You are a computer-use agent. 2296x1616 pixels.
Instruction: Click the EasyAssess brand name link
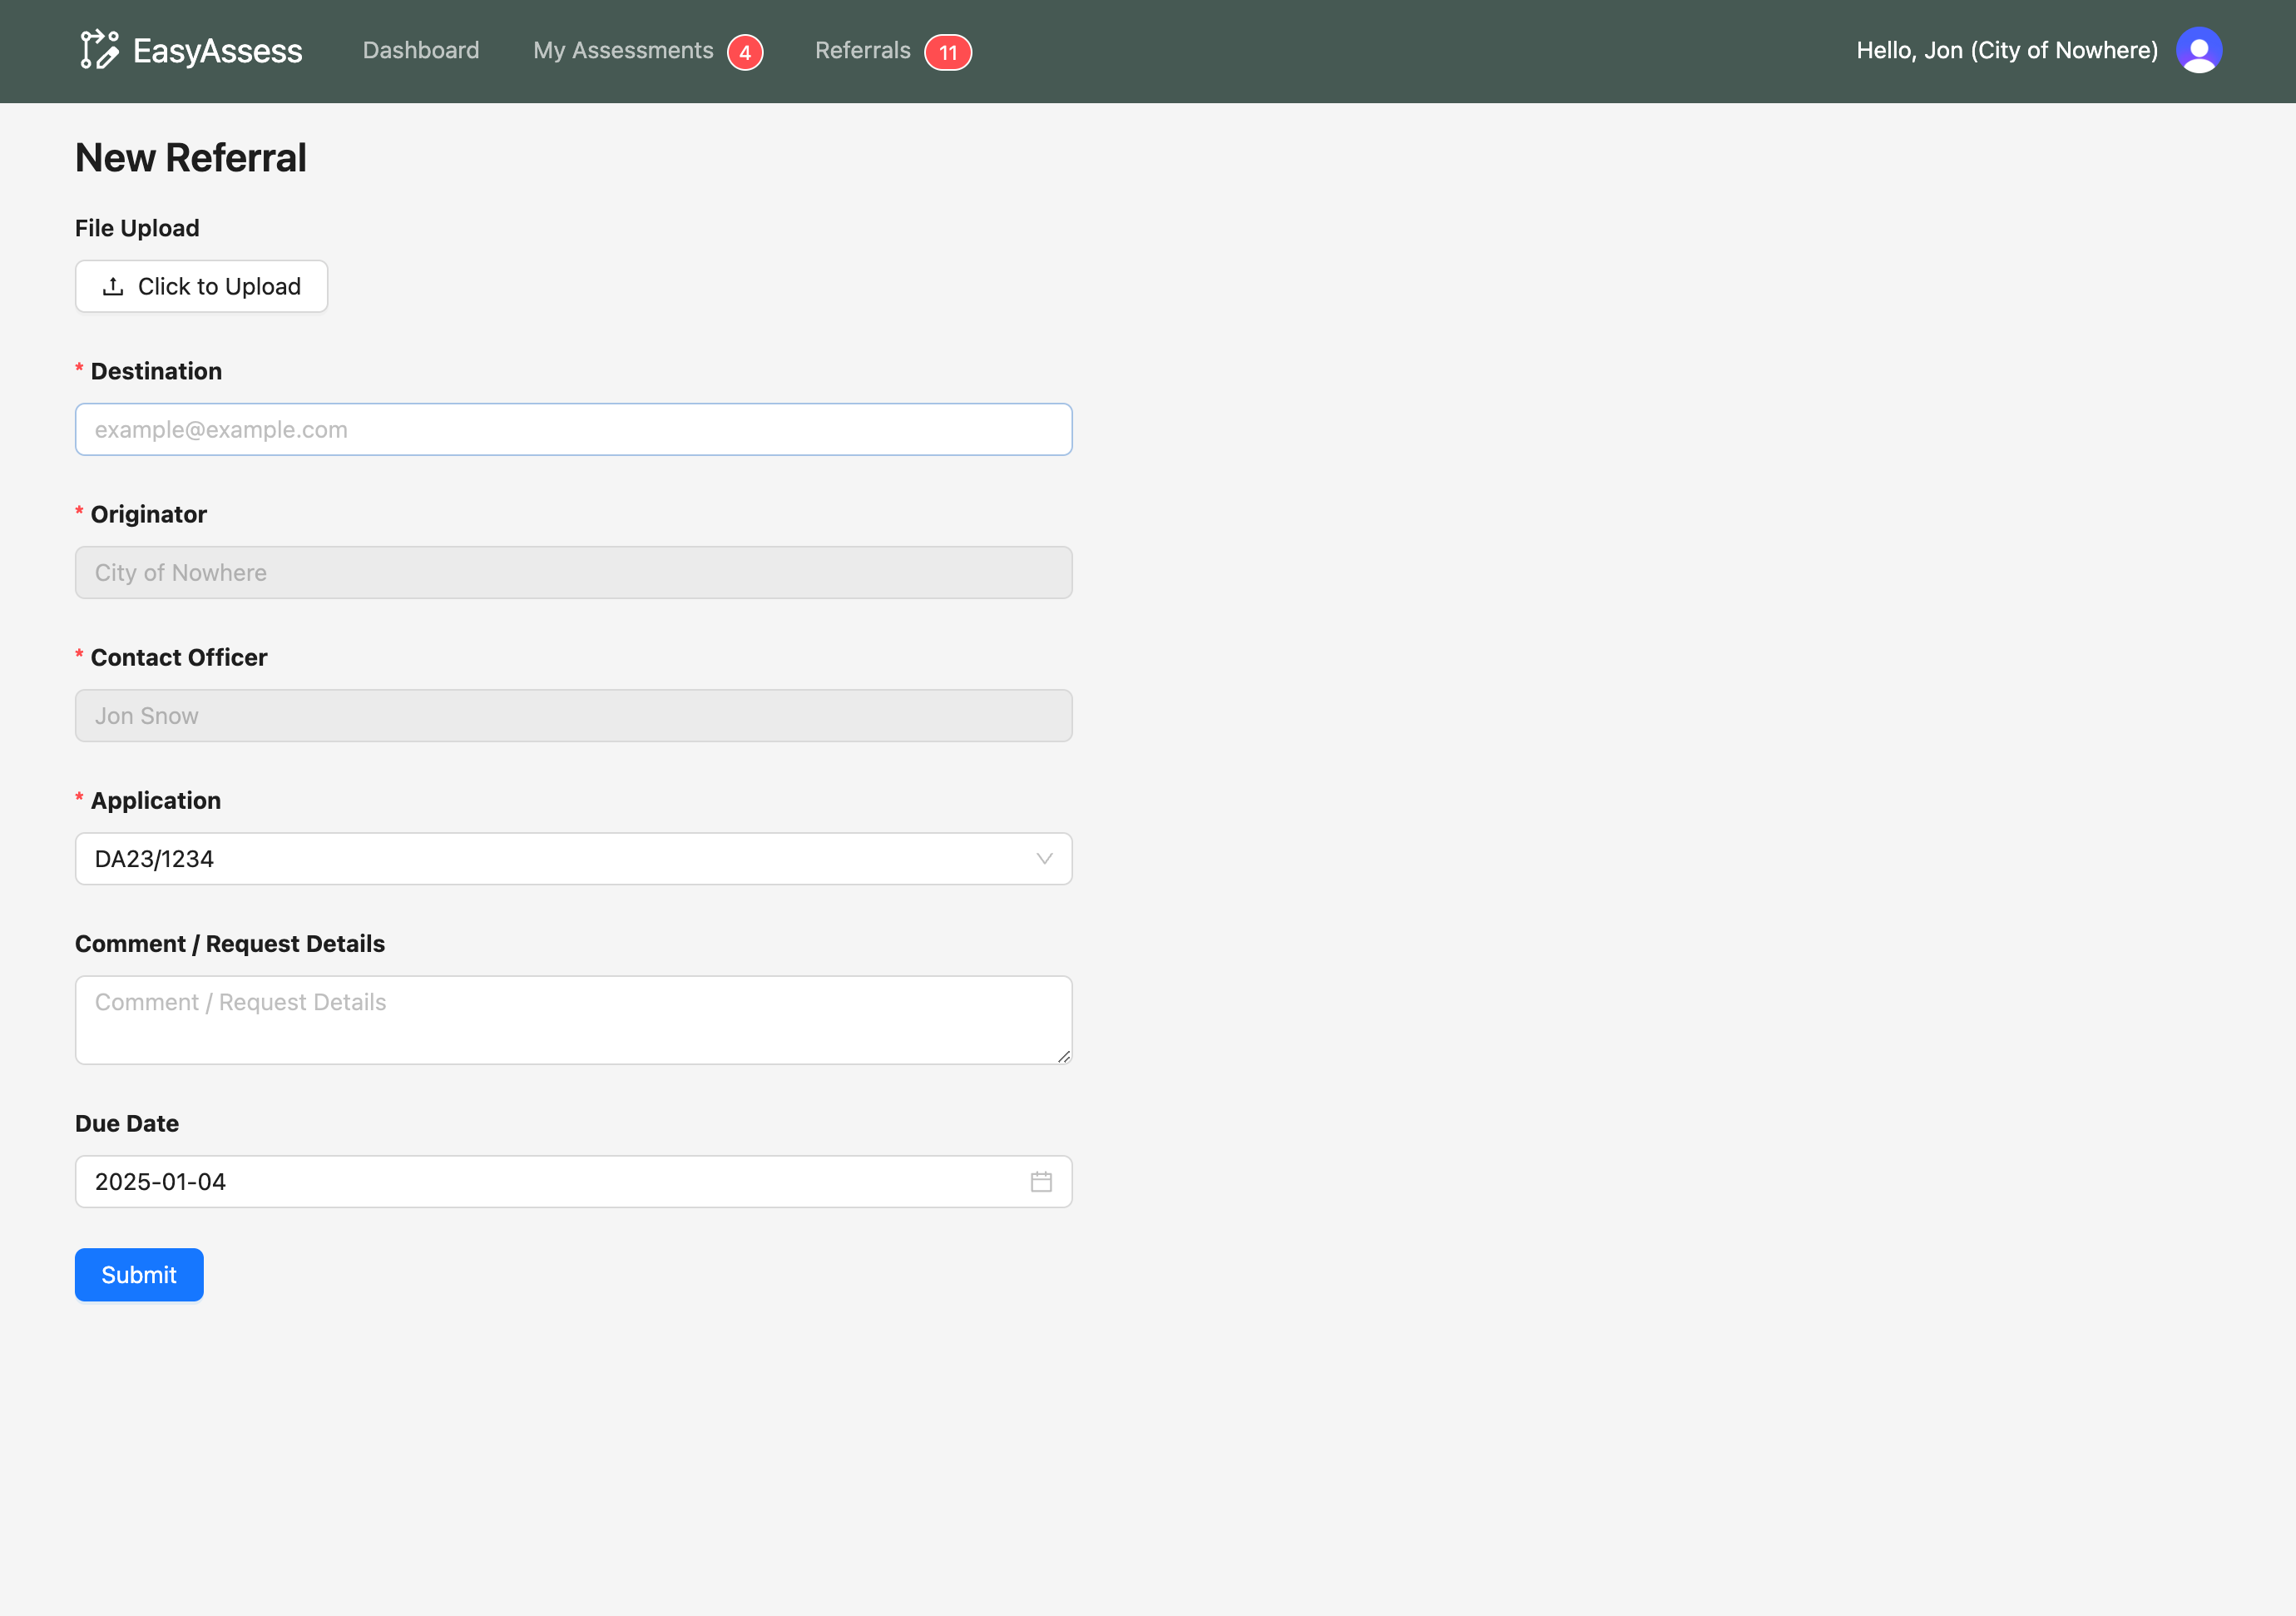(217, 51)
